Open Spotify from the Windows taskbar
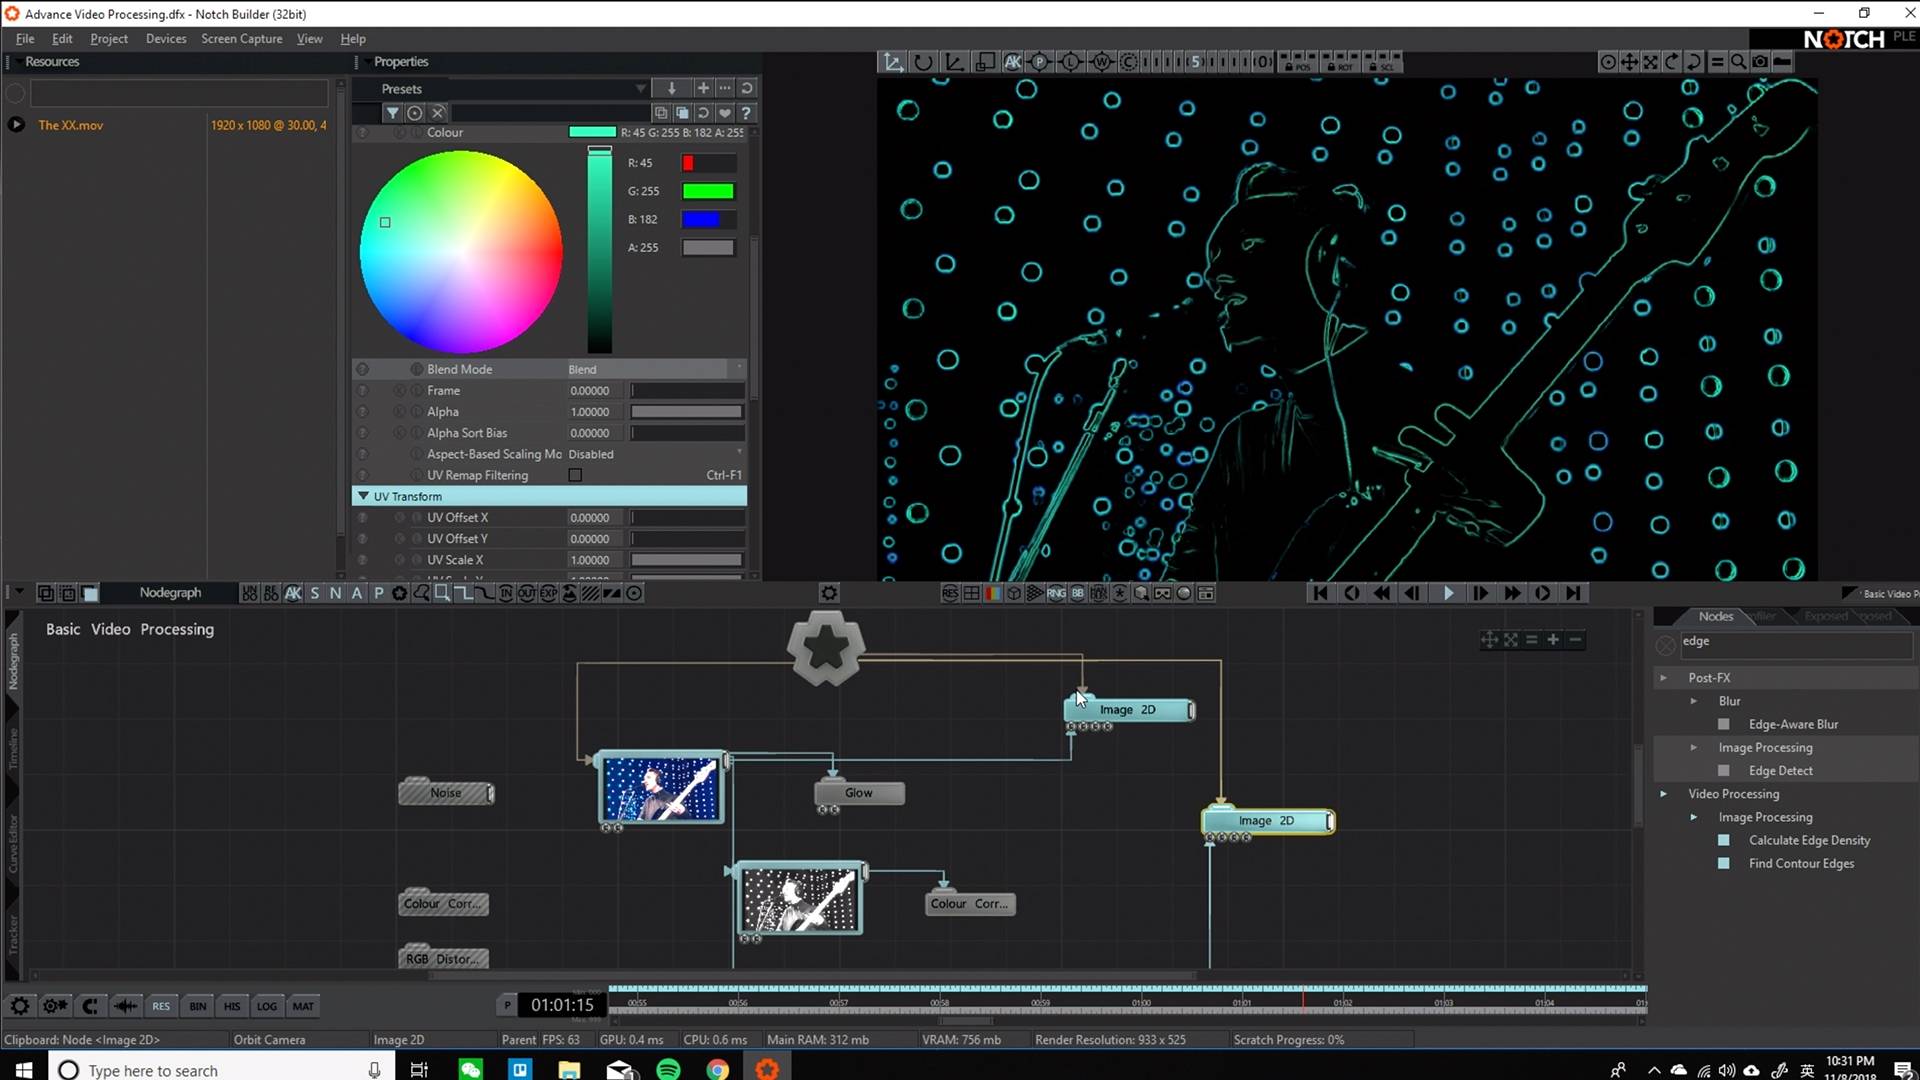The height and width of the screenshot is (1080, 1920). pyautogui.click(x=668, y=1069)
